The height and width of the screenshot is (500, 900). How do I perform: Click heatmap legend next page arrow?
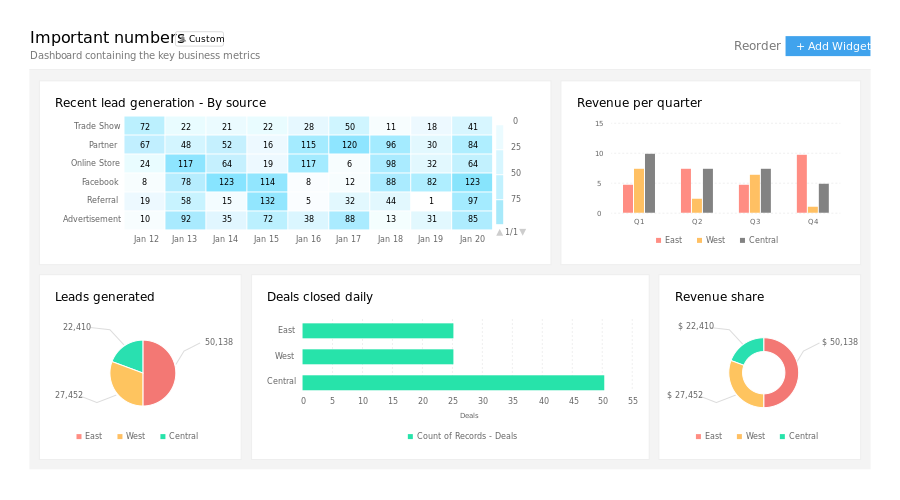(522, 232)
